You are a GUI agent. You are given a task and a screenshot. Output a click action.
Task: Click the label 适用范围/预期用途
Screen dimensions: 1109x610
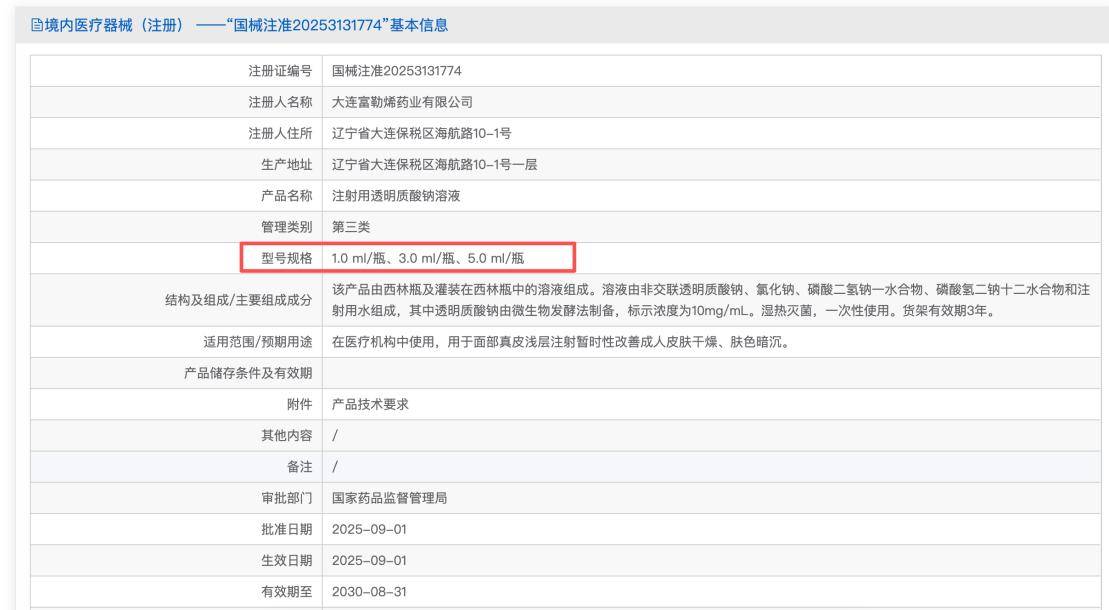[257, 342]
